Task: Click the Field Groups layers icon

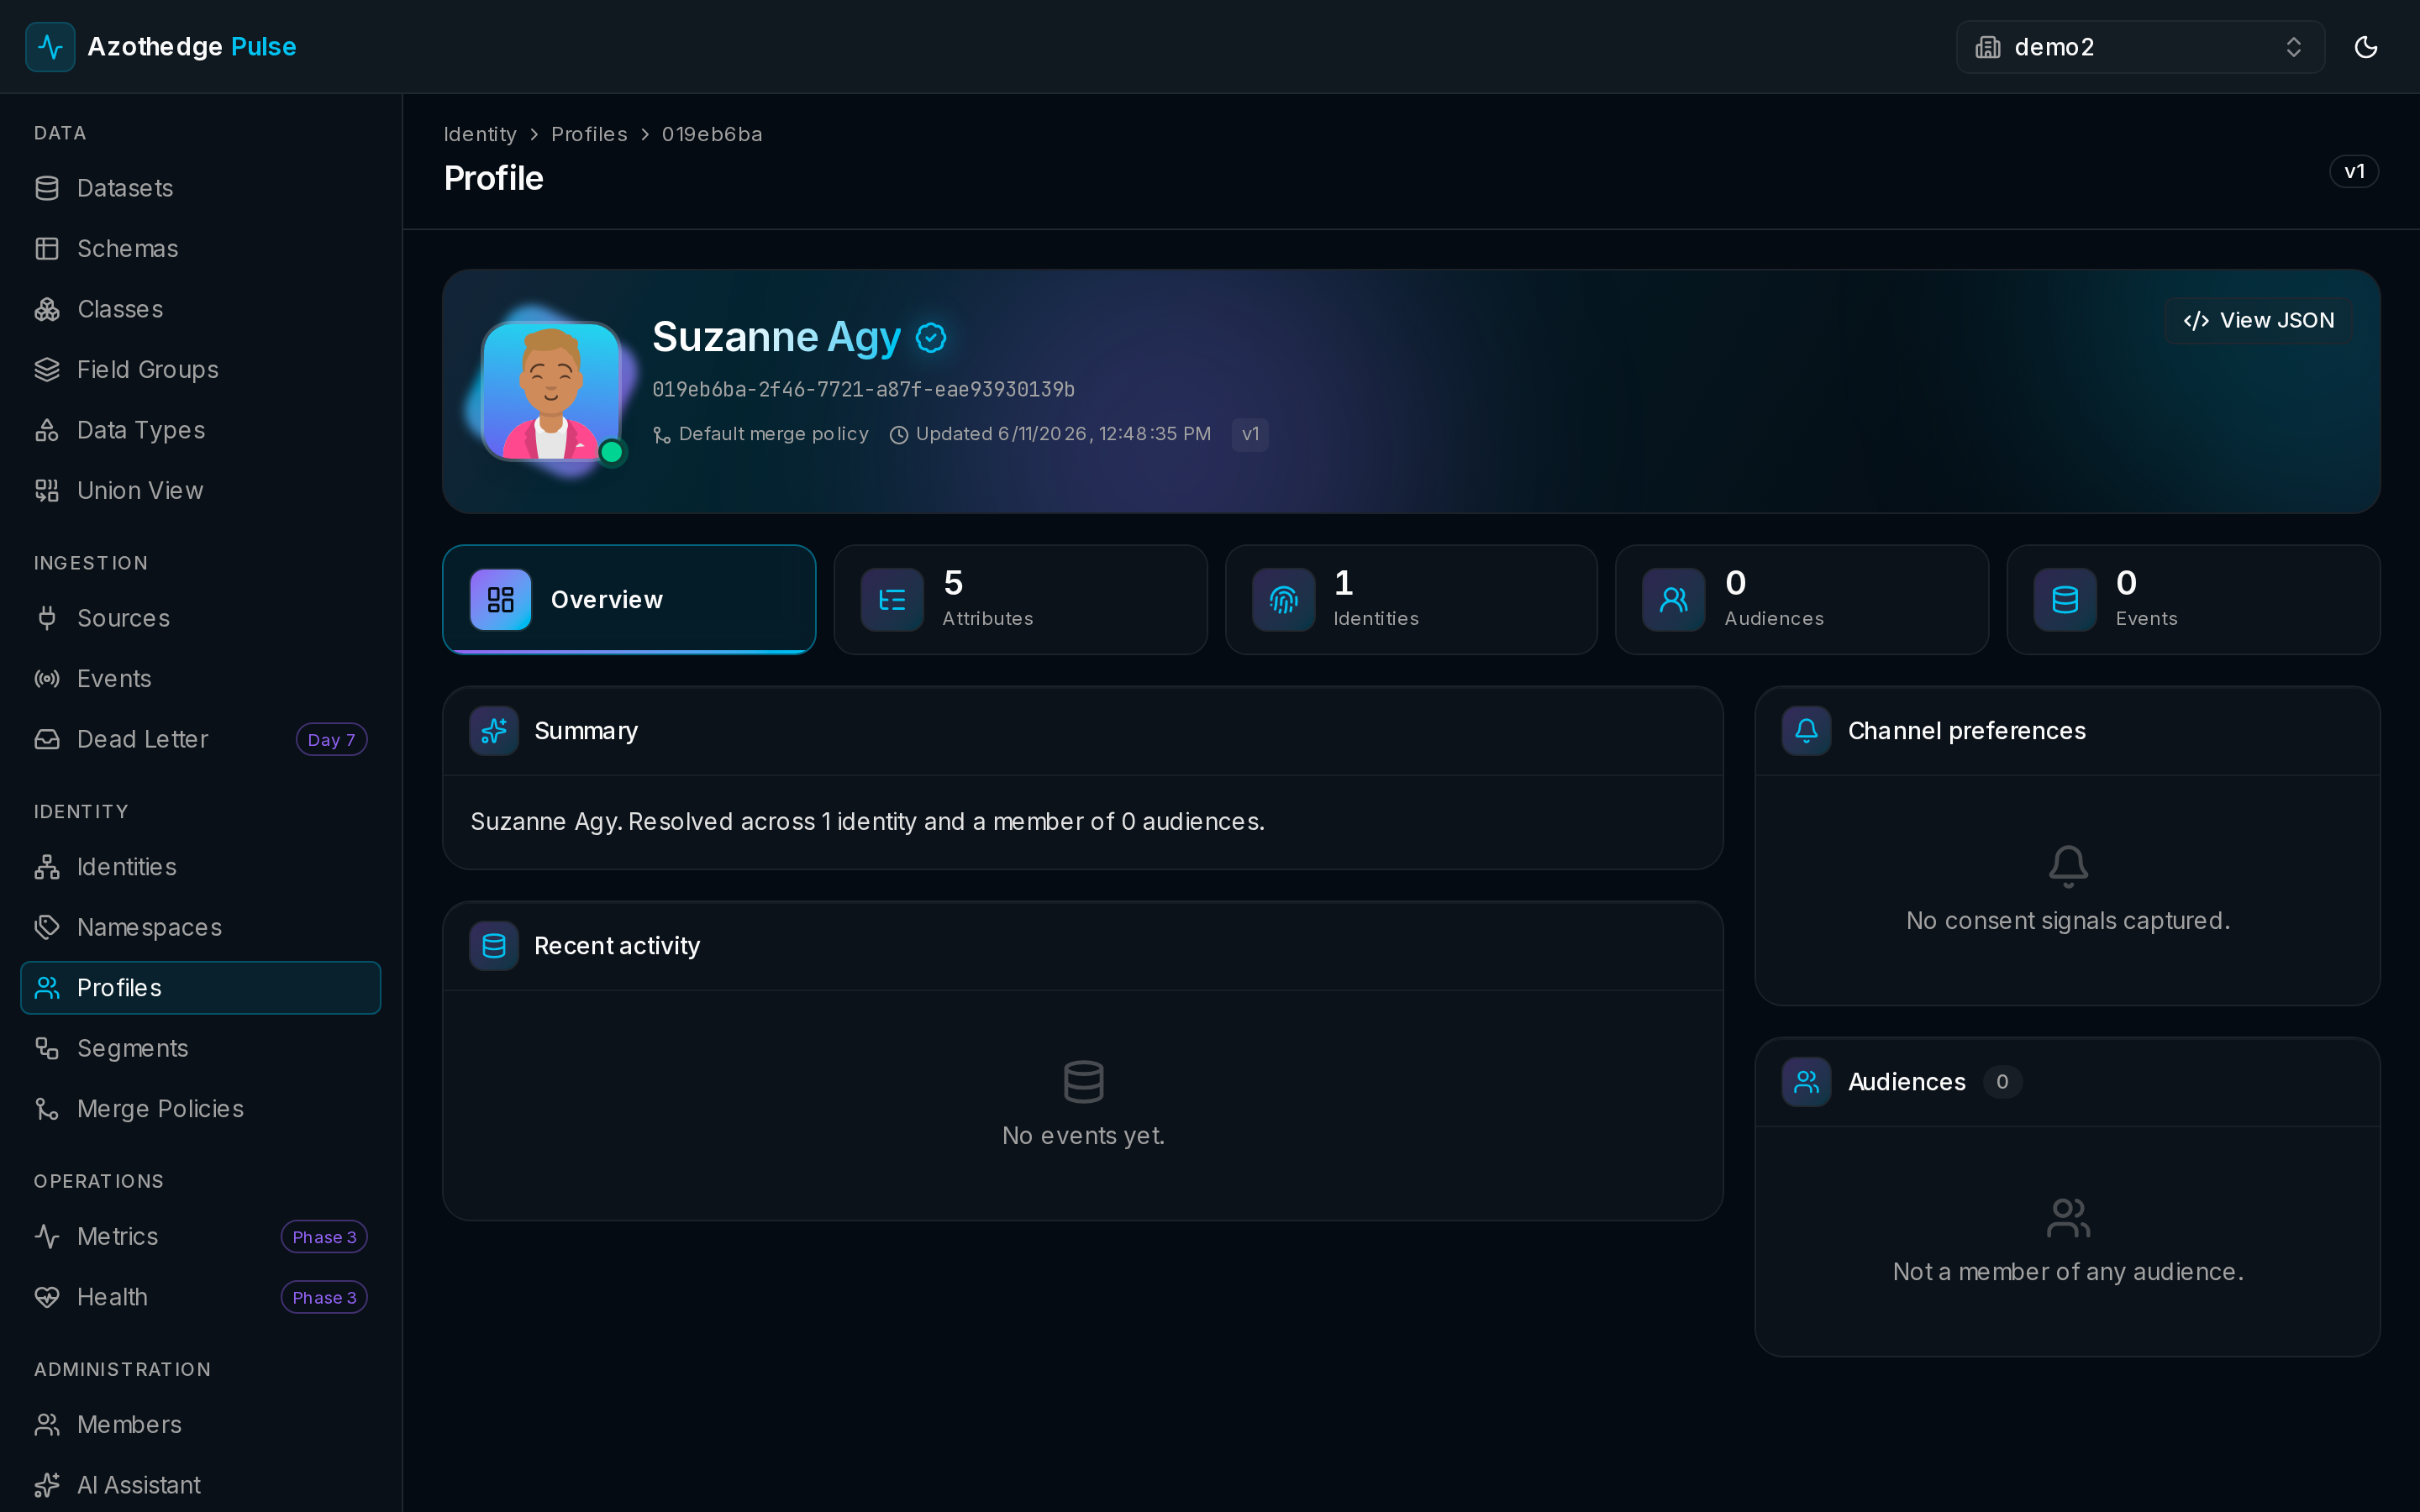Action: 47,369
